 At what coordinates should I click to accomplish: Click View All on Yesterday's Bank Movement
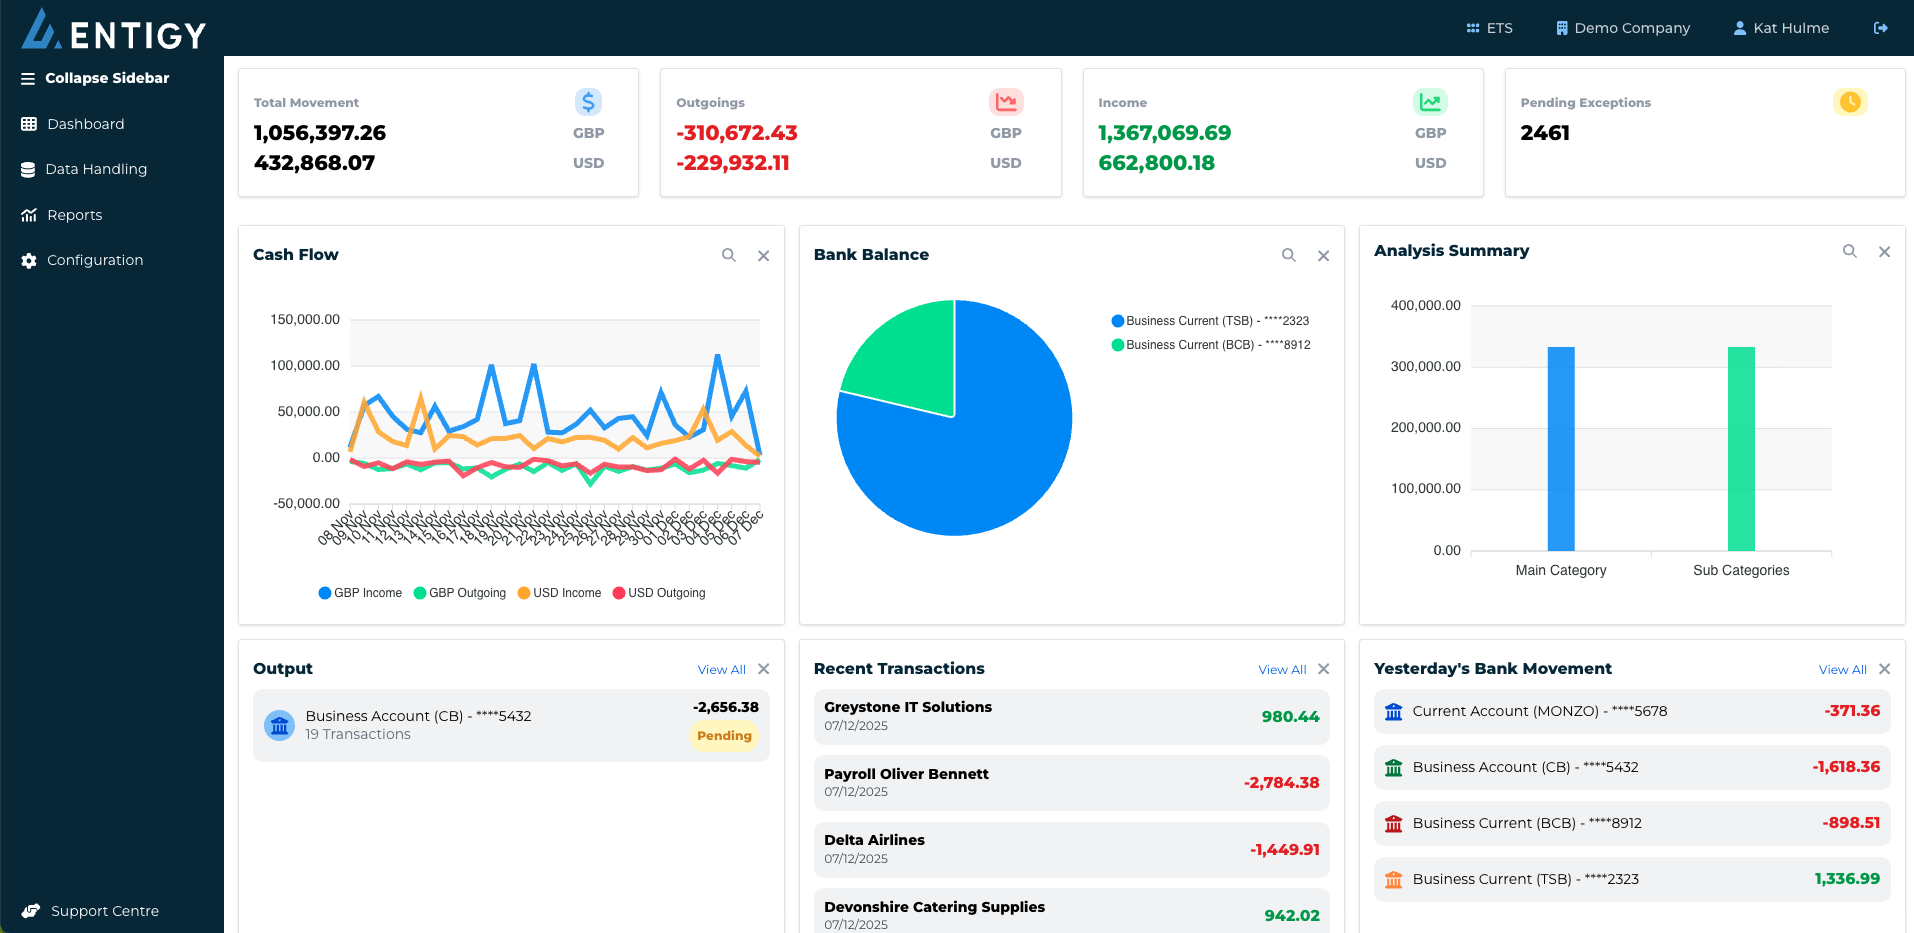[x=1842, y=669]
